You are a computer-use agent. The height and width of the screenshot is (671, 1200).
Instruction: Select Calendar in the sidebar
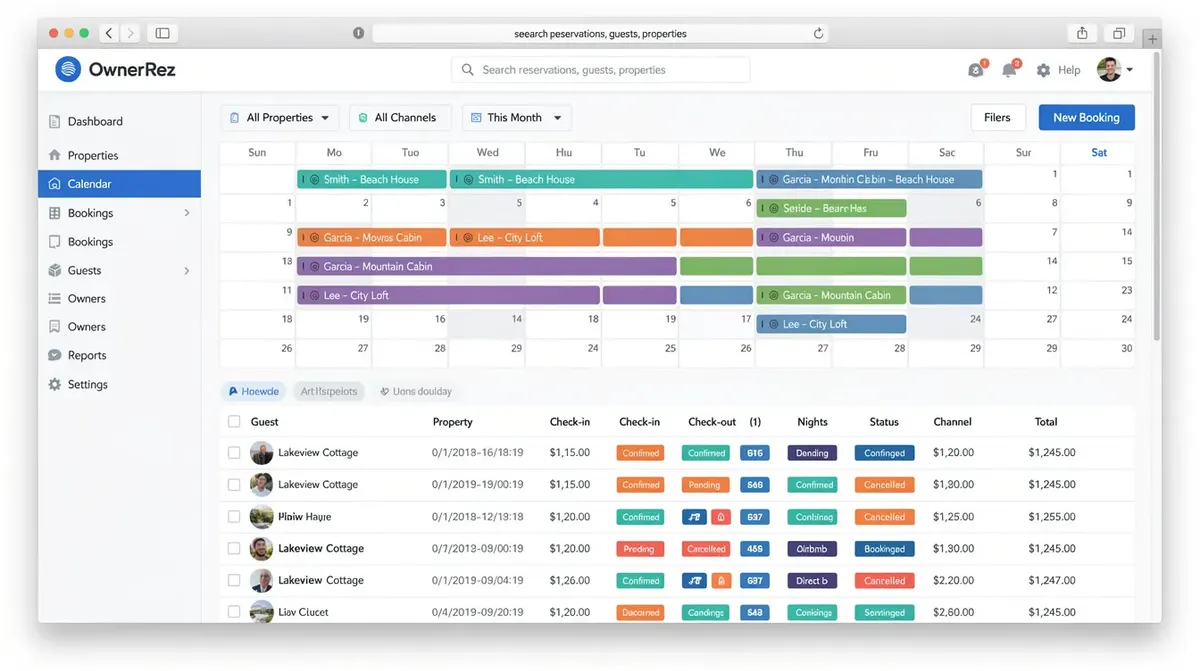pos(120,184)
